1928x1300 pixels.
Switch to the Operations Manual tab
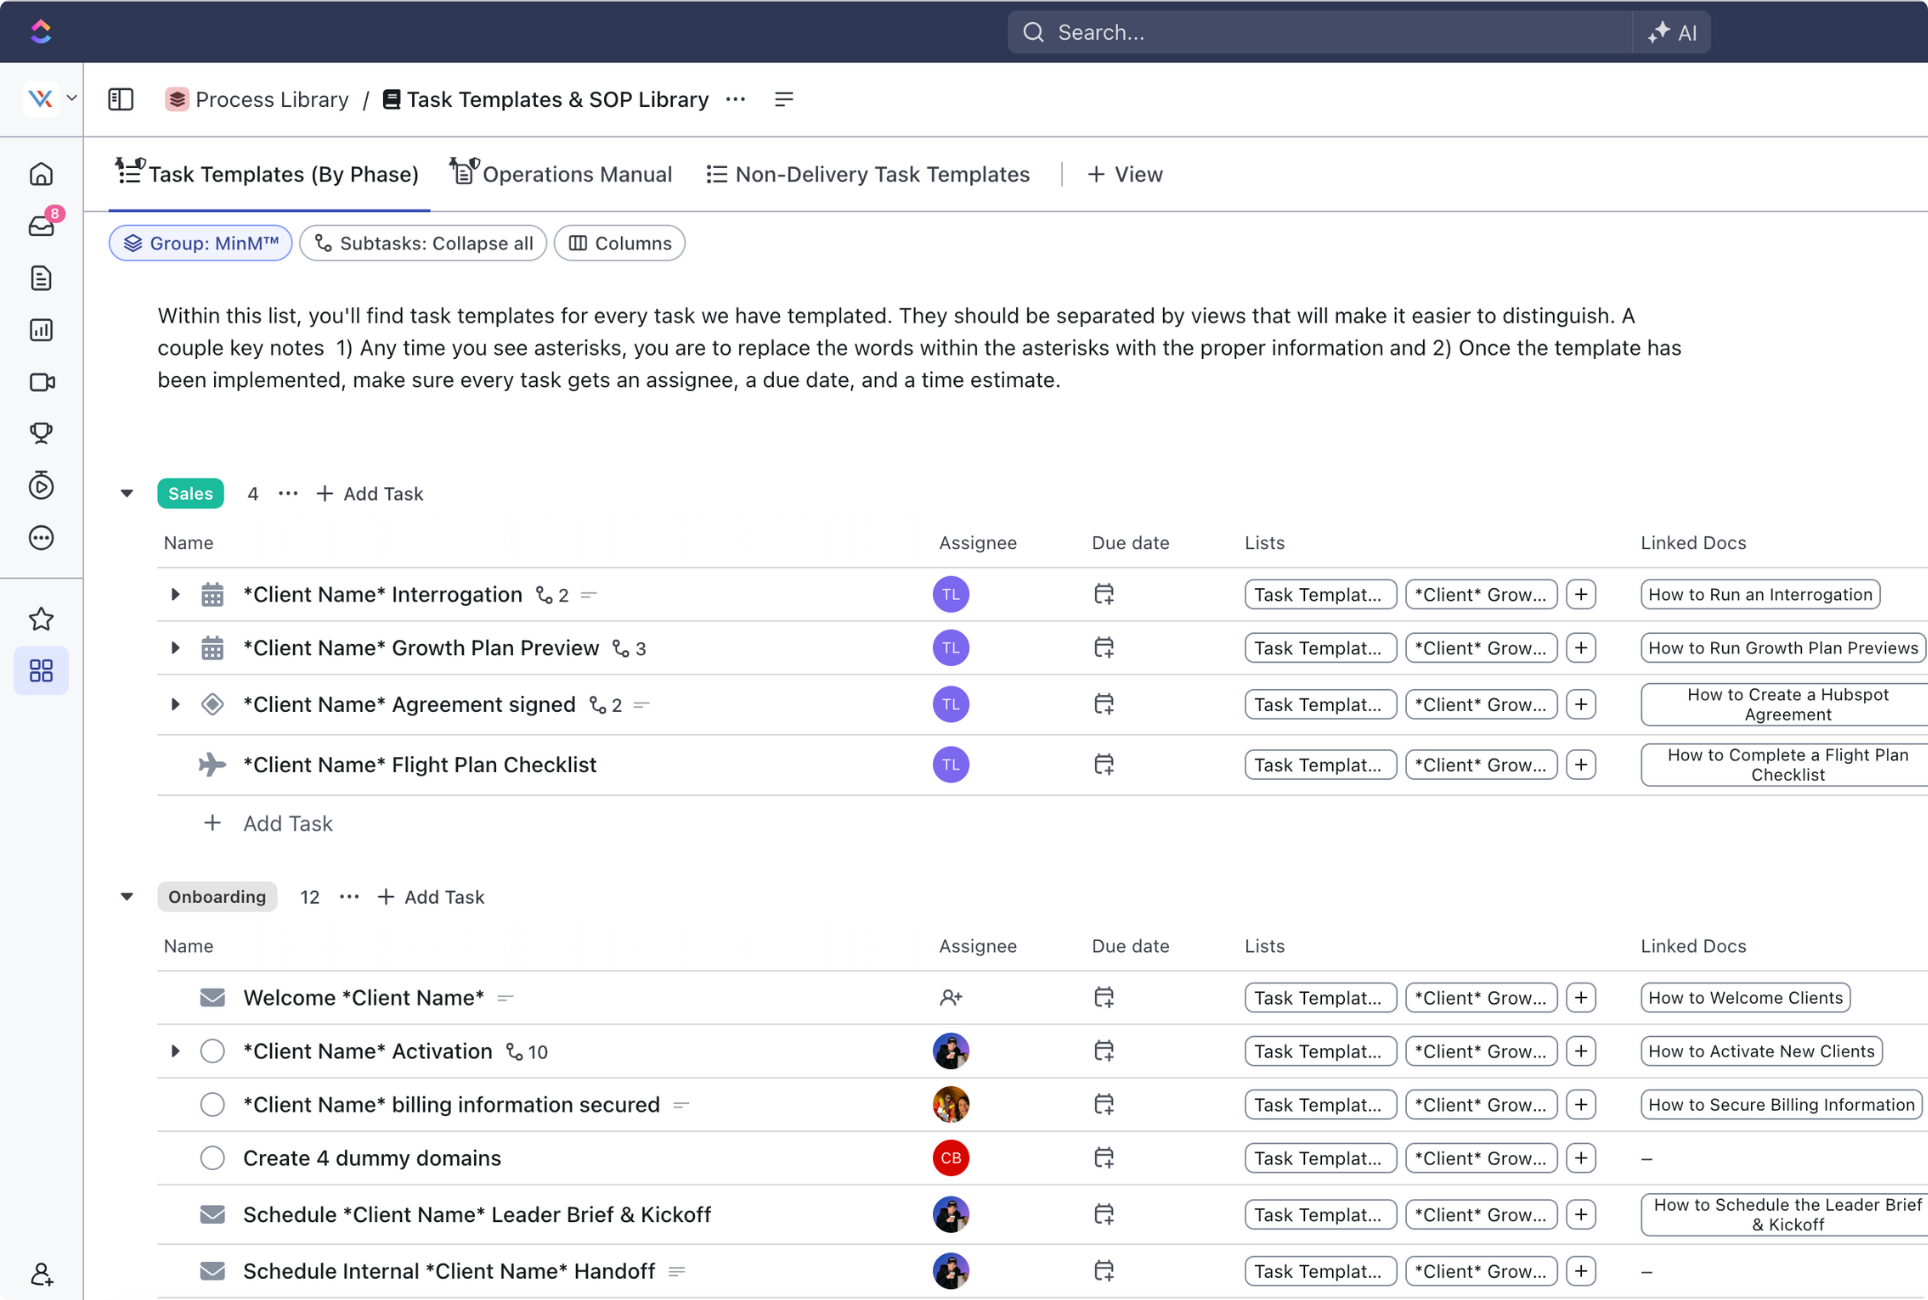click(561, 174)
